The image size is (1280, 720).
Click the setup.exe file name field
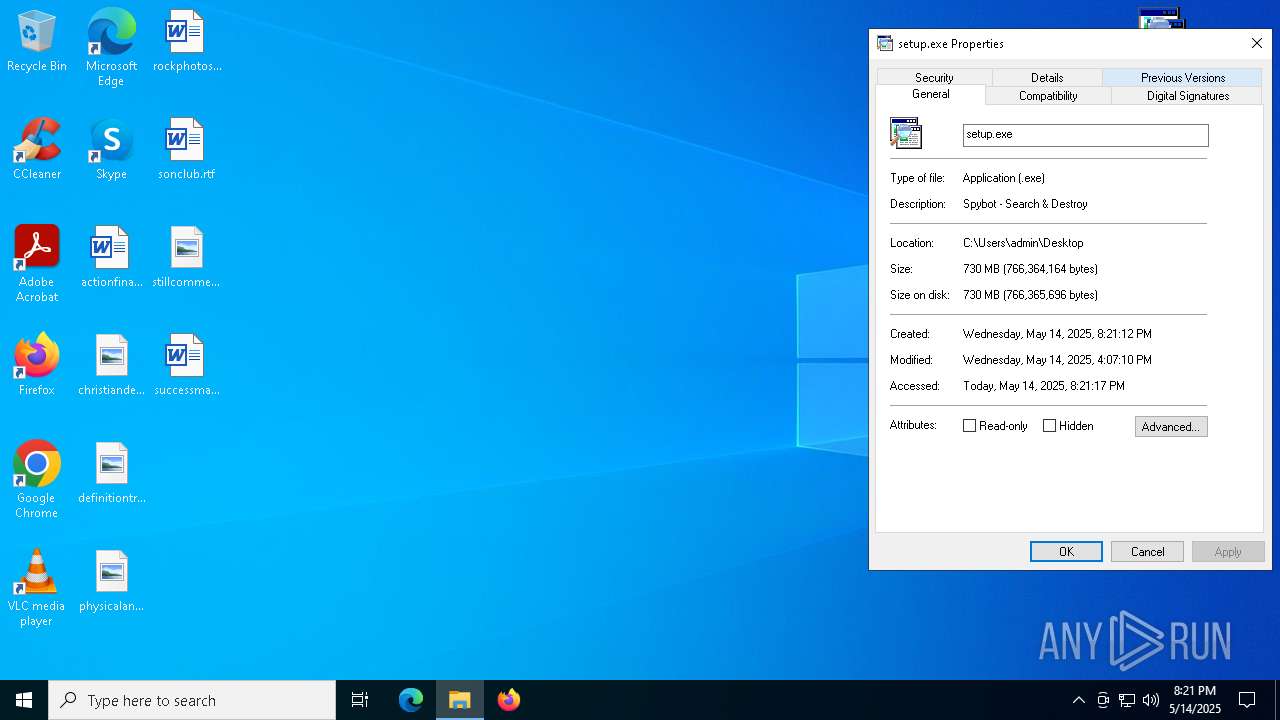pyautogui.click(x=1084, y=135)
